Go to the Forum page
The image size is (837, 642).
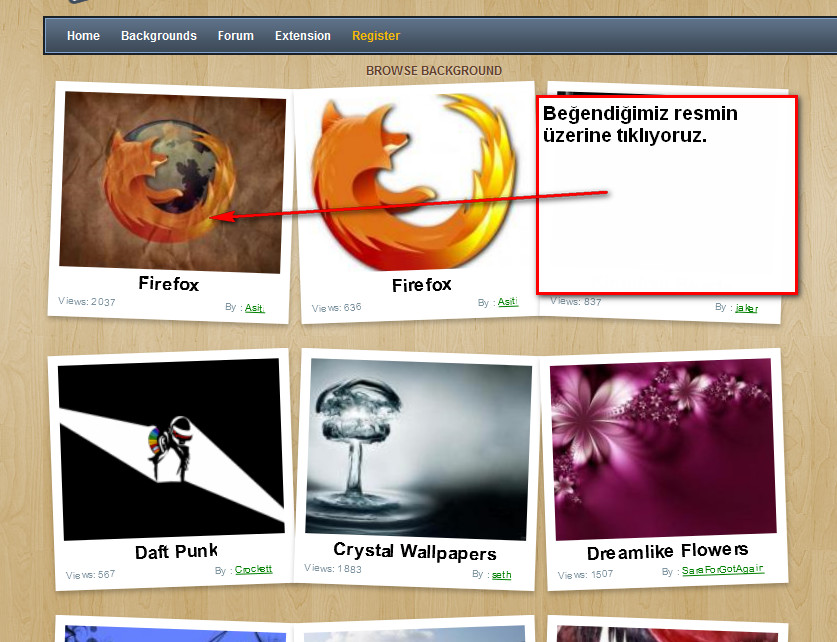(235, 36)
